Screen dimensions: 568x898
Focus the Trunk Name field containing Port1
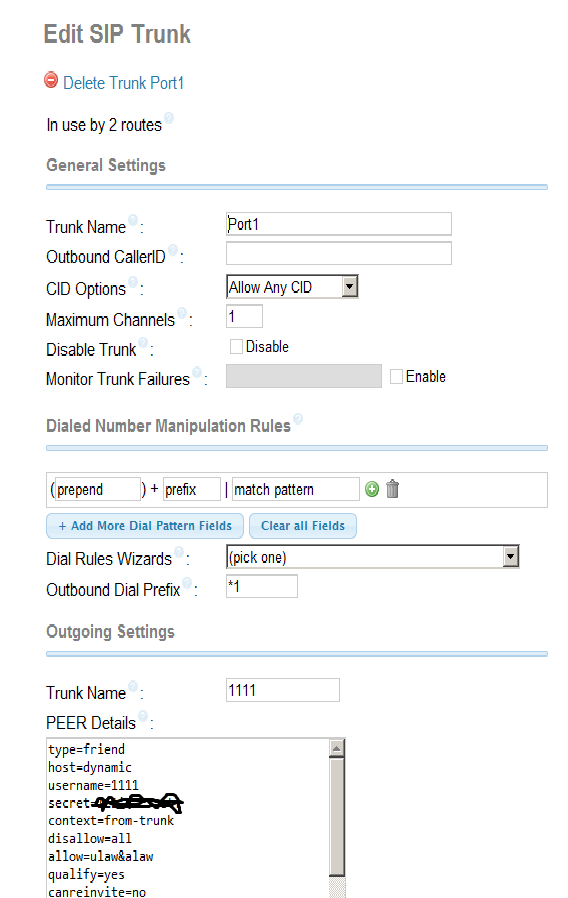[x=339, y=224]
